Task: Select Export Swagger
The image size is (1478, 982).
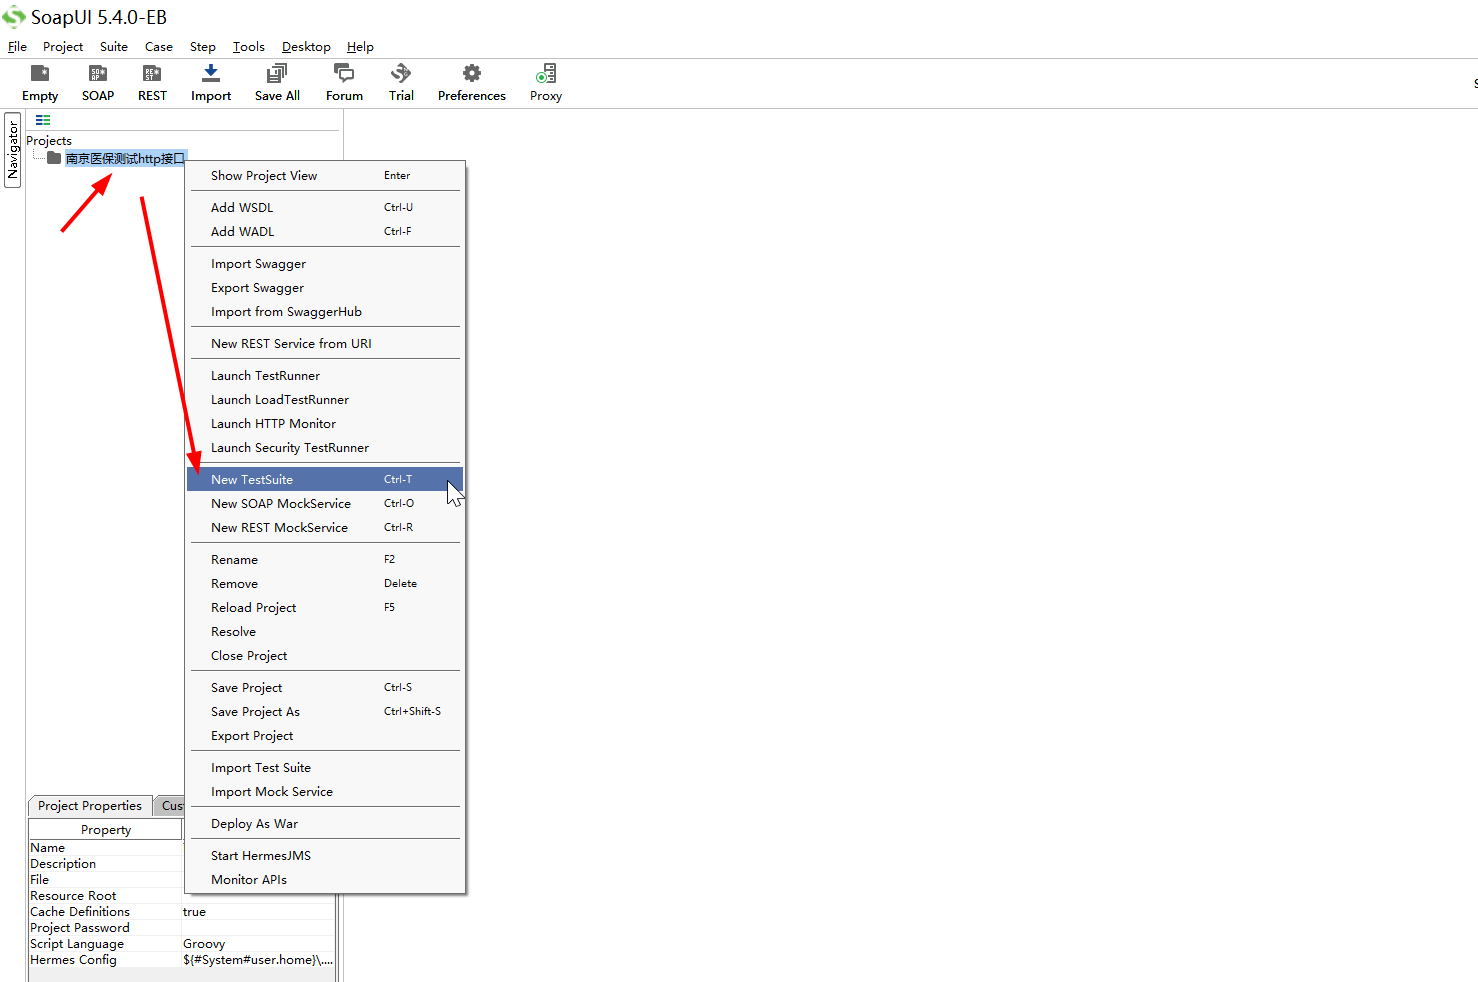Action: tap(325, 287)
